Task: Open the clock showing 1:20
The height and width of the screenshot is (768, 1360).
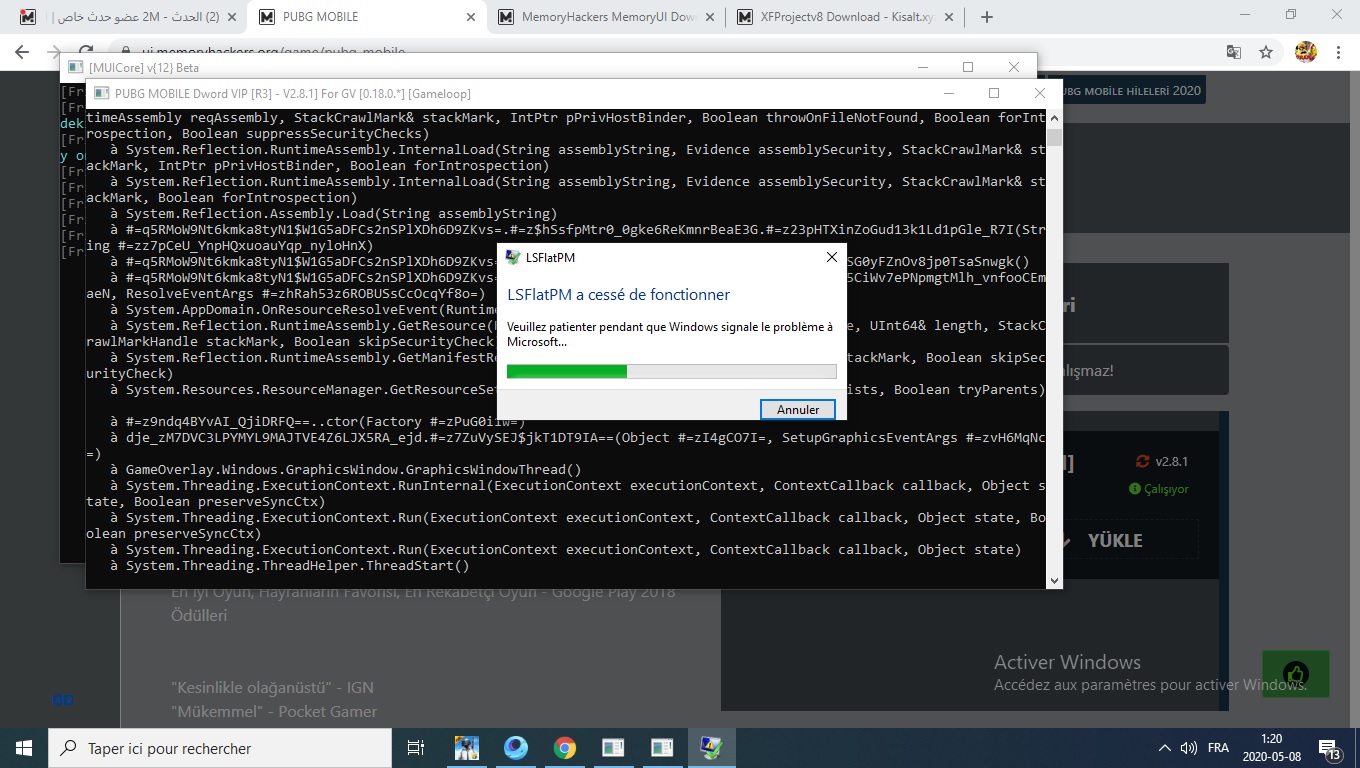Action: click(1272, 748)
